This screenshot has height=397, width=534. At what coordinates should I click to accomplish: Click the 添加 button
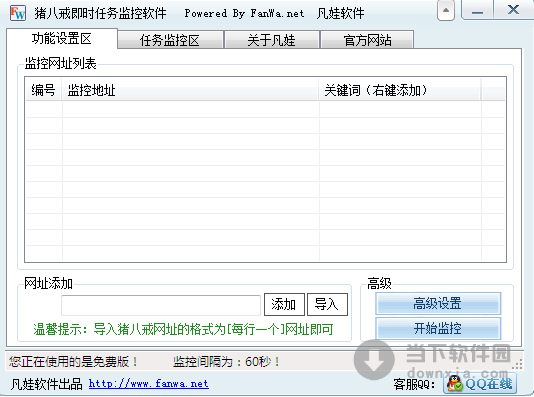[x=284, y=304]
